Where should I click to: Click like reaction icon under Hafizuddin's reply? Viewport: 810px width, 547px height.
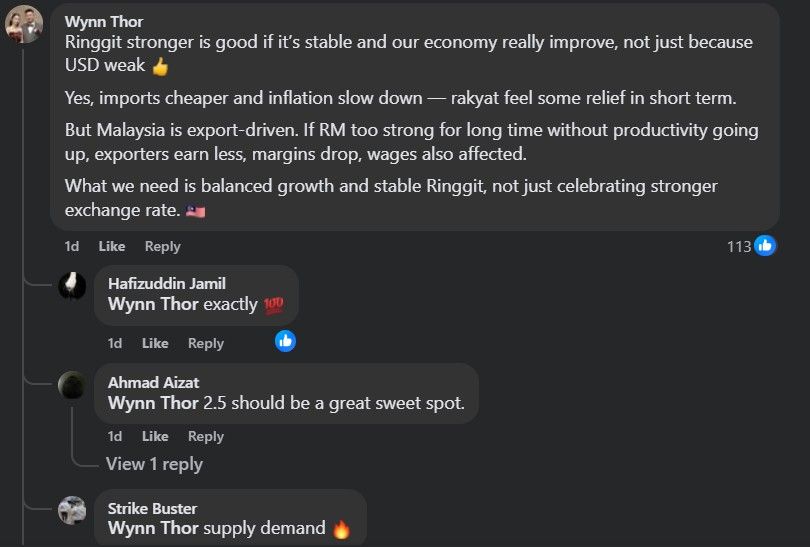285,341
